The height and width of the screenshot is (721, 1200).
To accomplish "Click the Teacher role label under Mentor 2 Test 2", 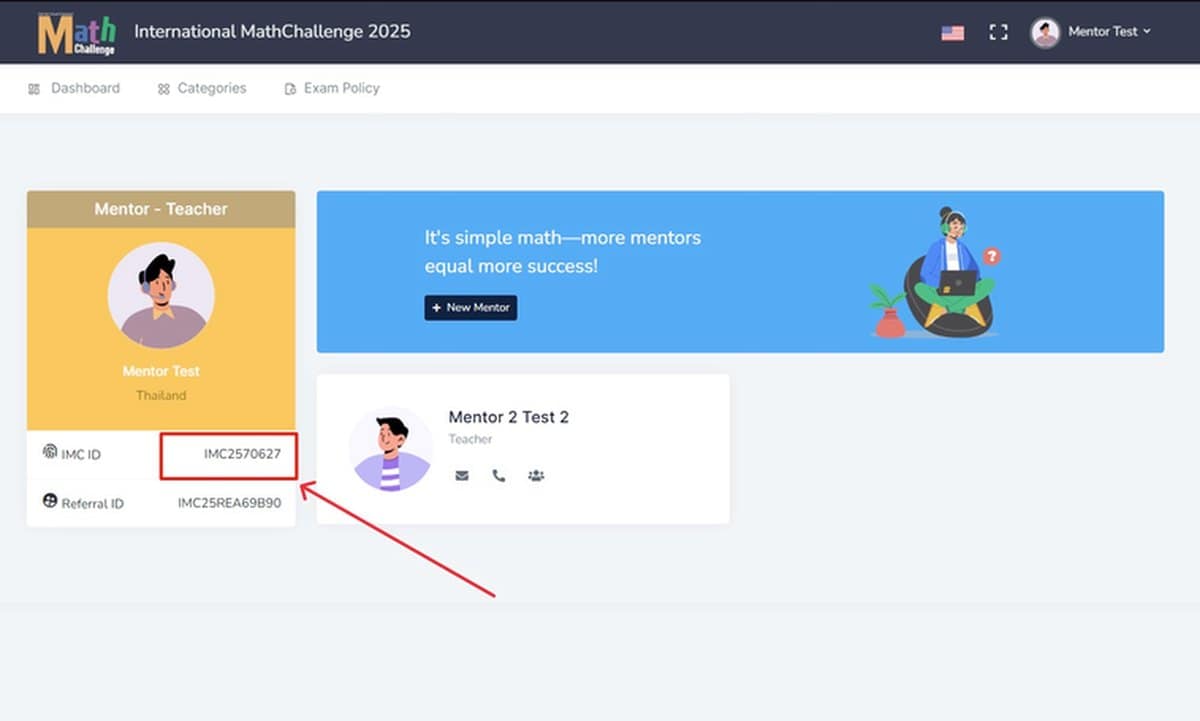I will [x=470, y=439].
